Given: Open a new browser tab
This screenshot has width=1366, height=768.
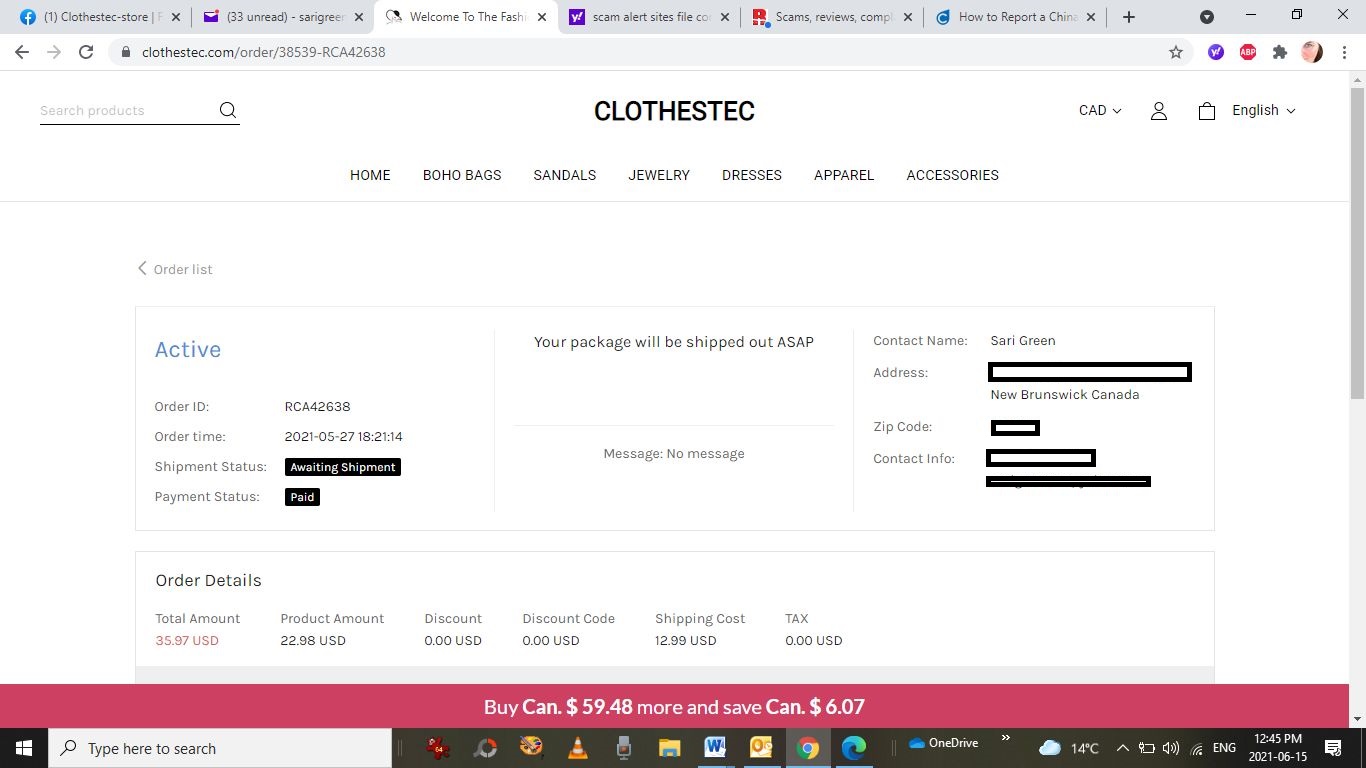Looking at the screenshot, I should point(1129,17).
